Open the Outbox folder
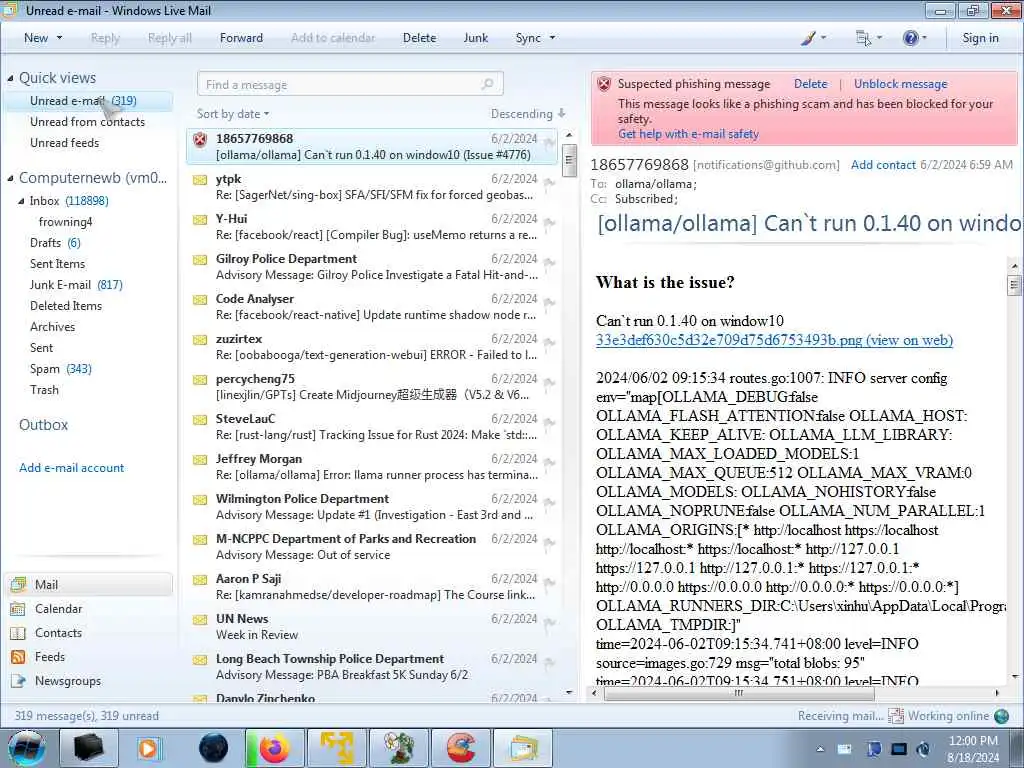Screen dimensions: 1024x768 (x=43, y=425)
